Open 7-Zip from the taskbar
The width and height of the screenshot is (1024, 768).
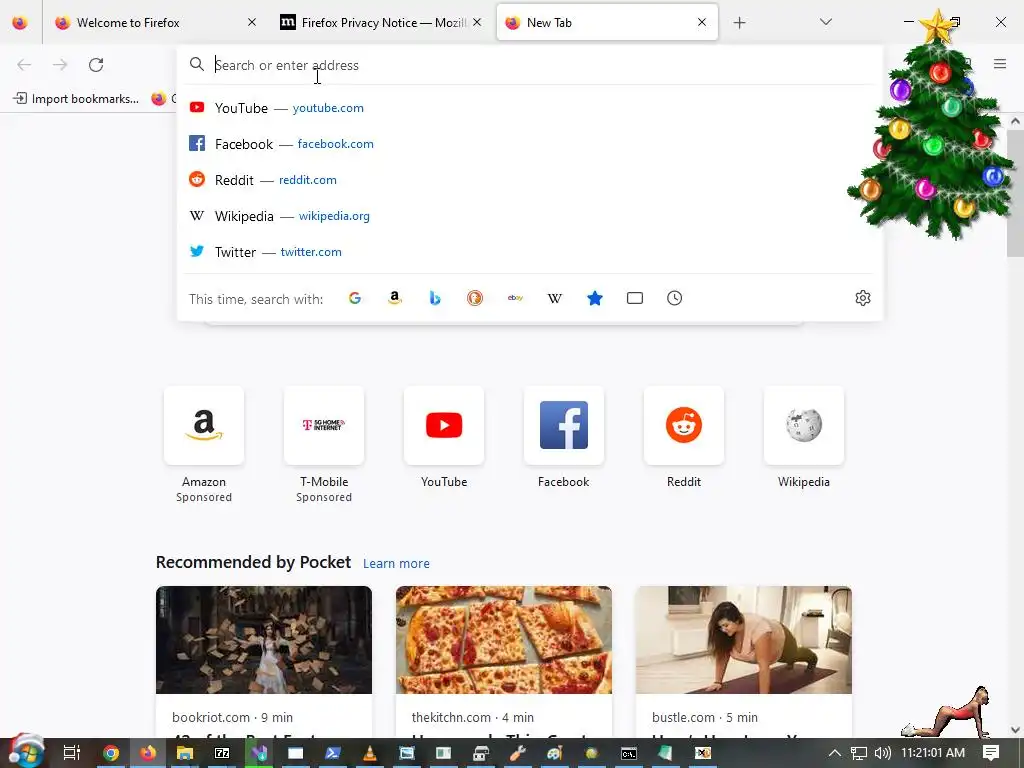pyautogui.click(x=222, y=753)
